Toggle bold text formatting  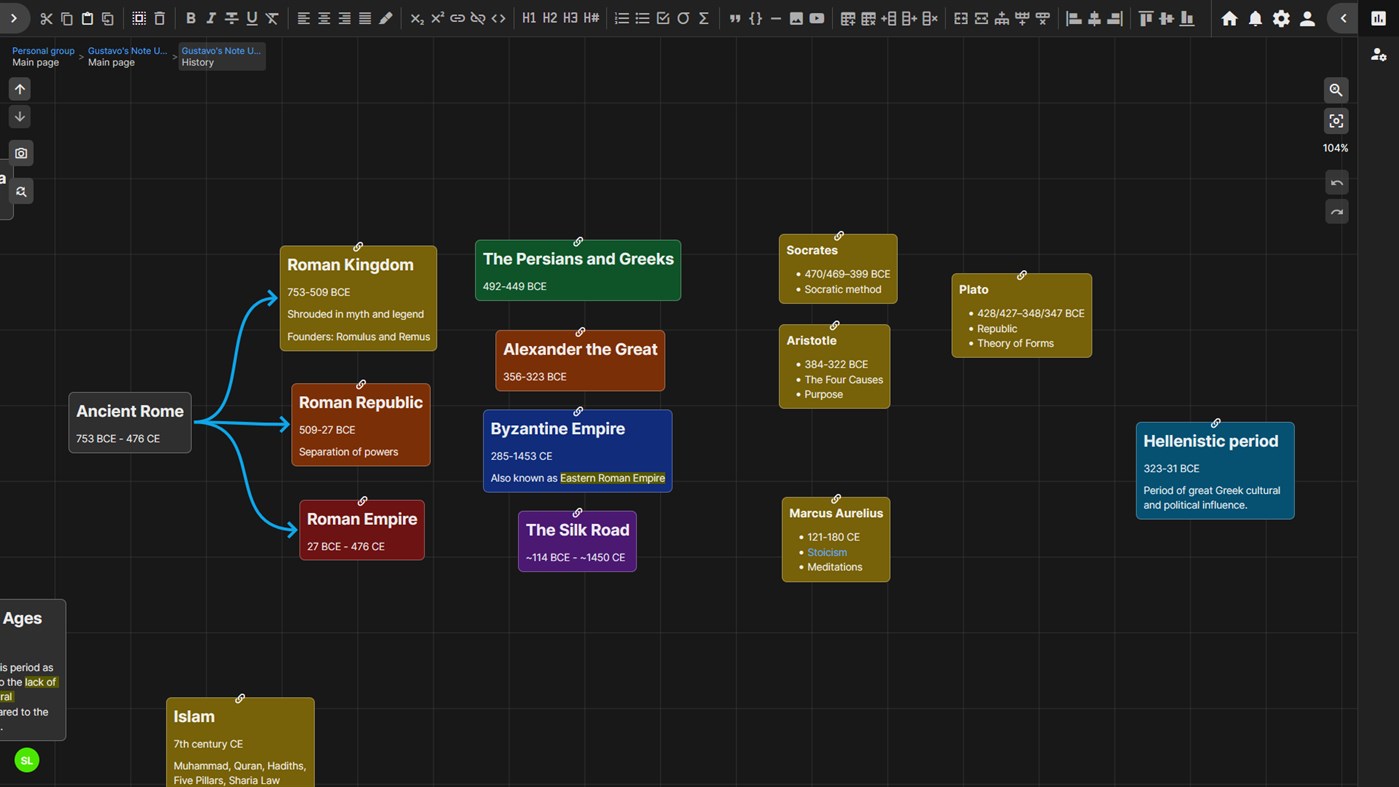[190, 17]
